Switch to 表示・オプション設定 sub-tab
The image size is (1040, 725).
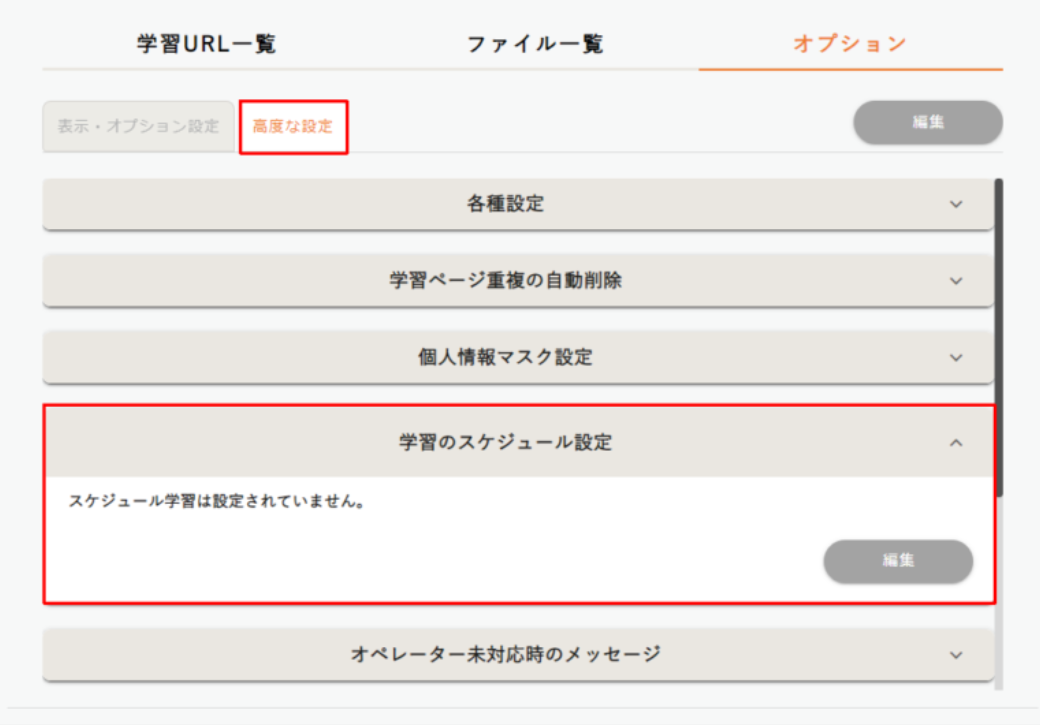click(x=138, y=127)
